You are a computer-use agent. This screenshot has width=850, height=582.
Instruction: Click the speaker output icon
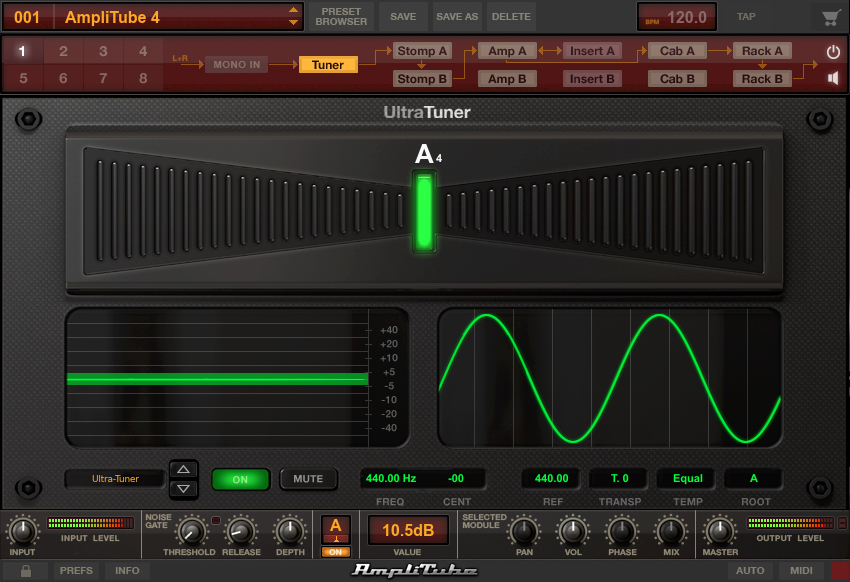click(833, 78)
